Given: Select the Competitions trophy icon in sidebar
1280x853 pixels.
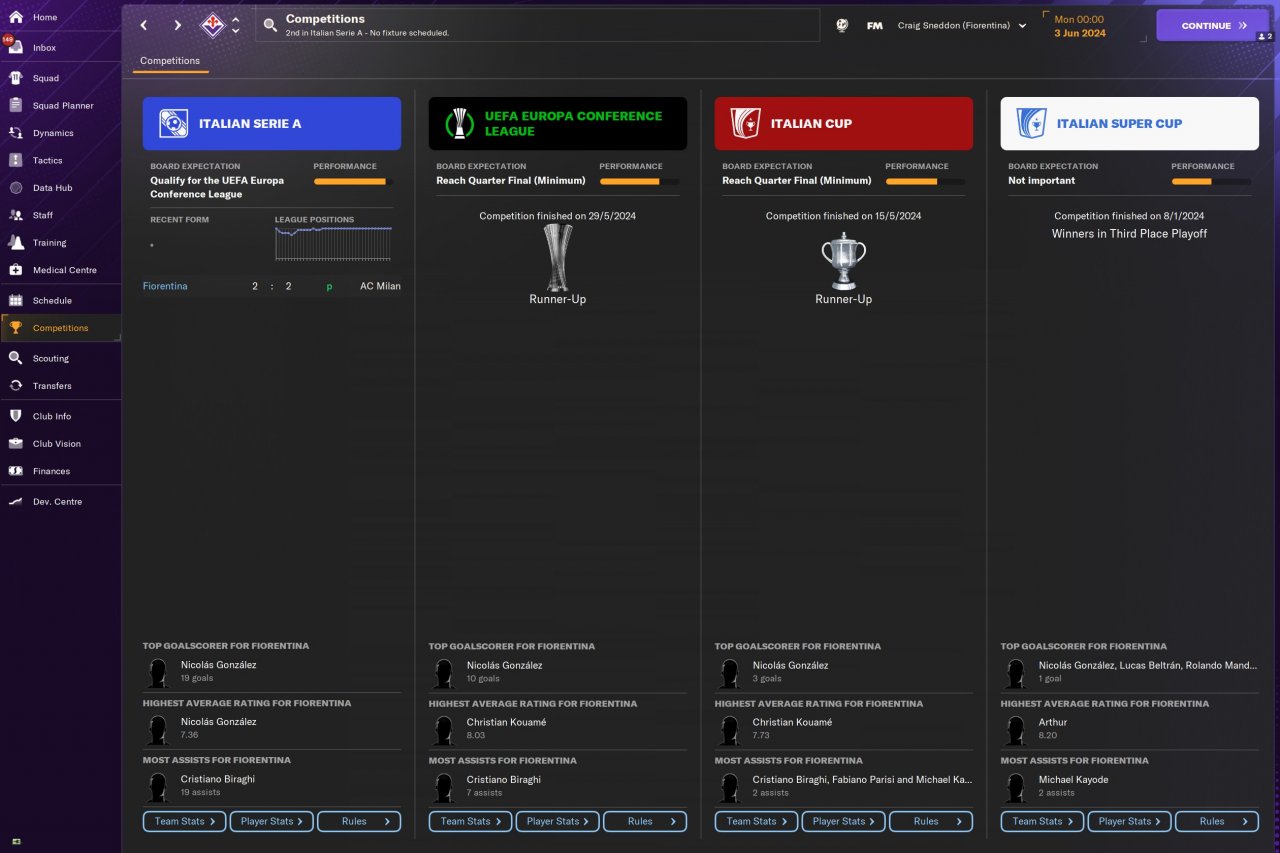Looking at the screenshot, I should (15, 328).
